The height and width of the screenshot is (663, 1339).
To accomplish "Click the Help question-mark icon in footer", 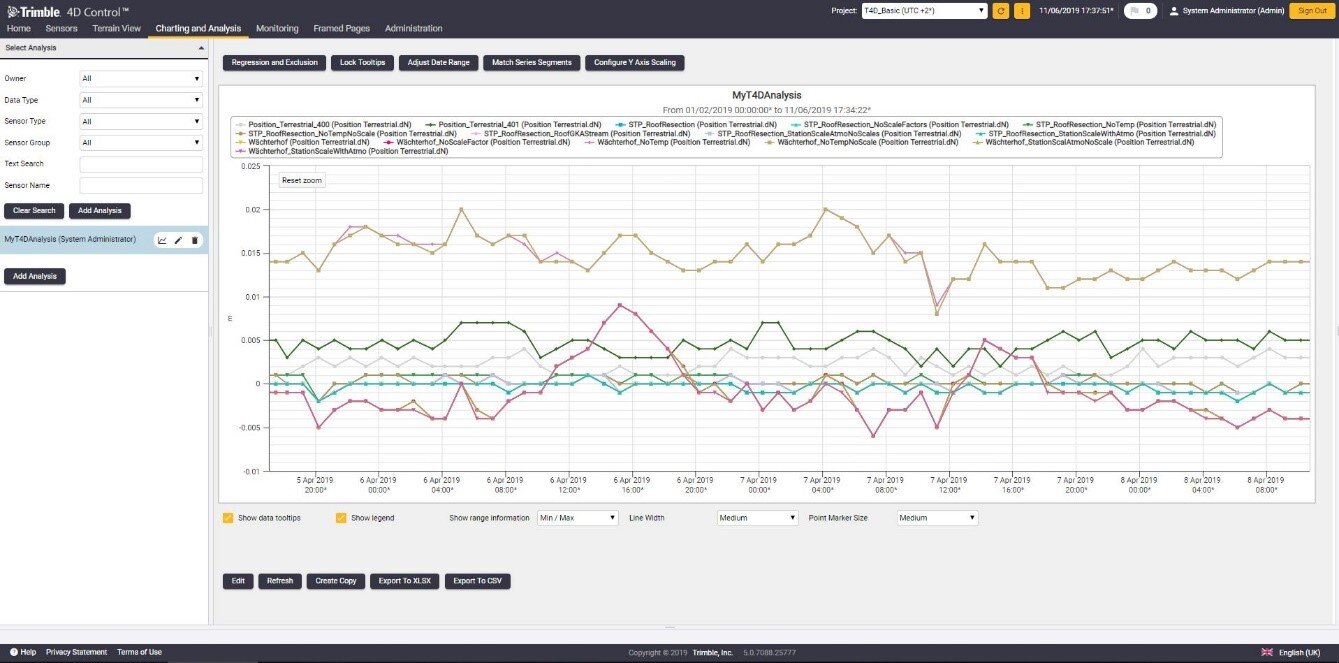I will pos(13,652).
